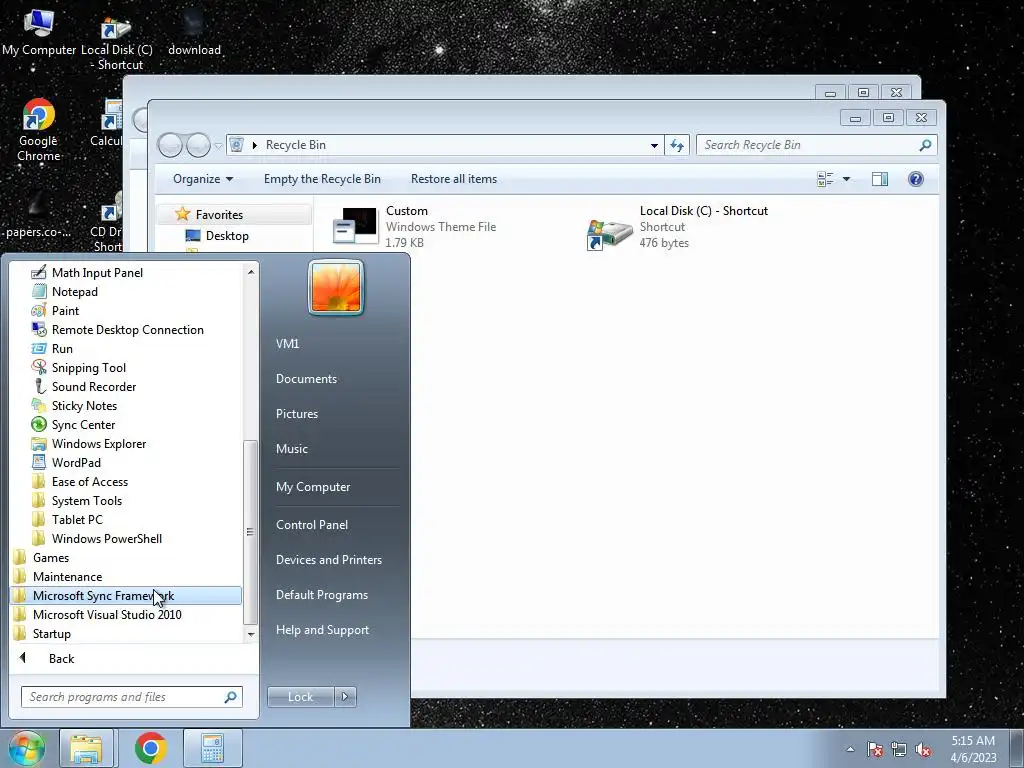
Task: Click the Action Center flag tray icon
Action: click(874, 749)
